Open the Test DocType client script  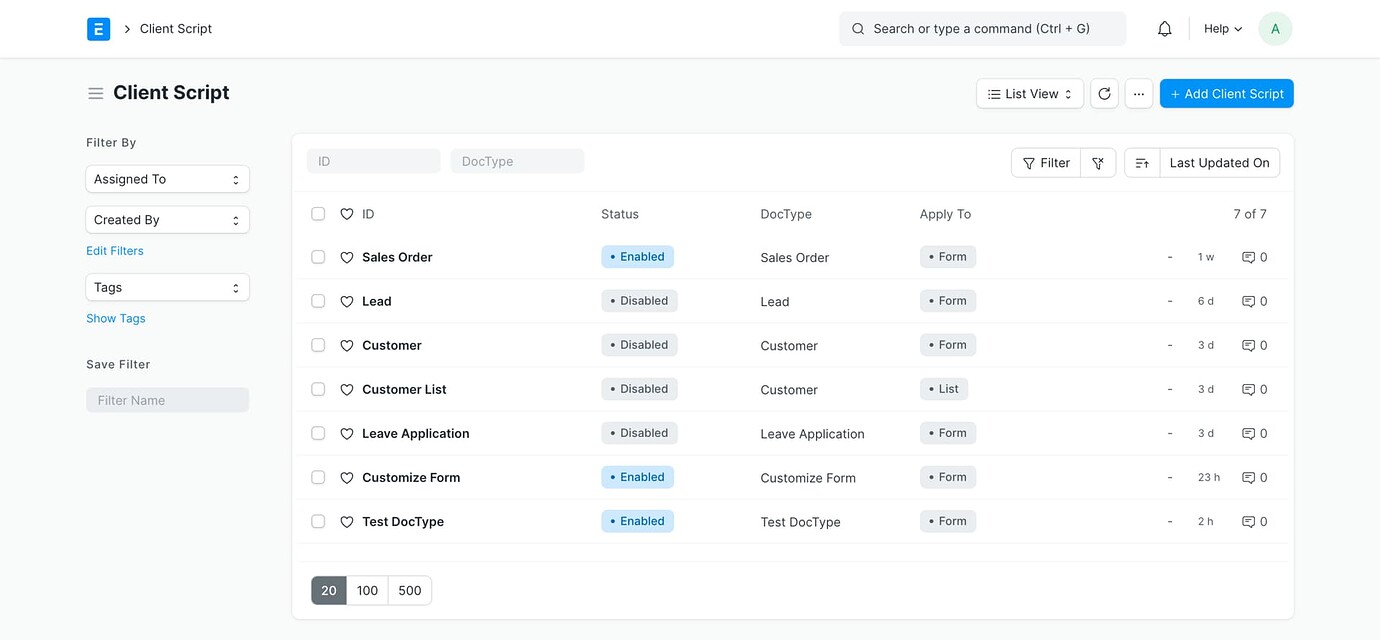[403, 521]
